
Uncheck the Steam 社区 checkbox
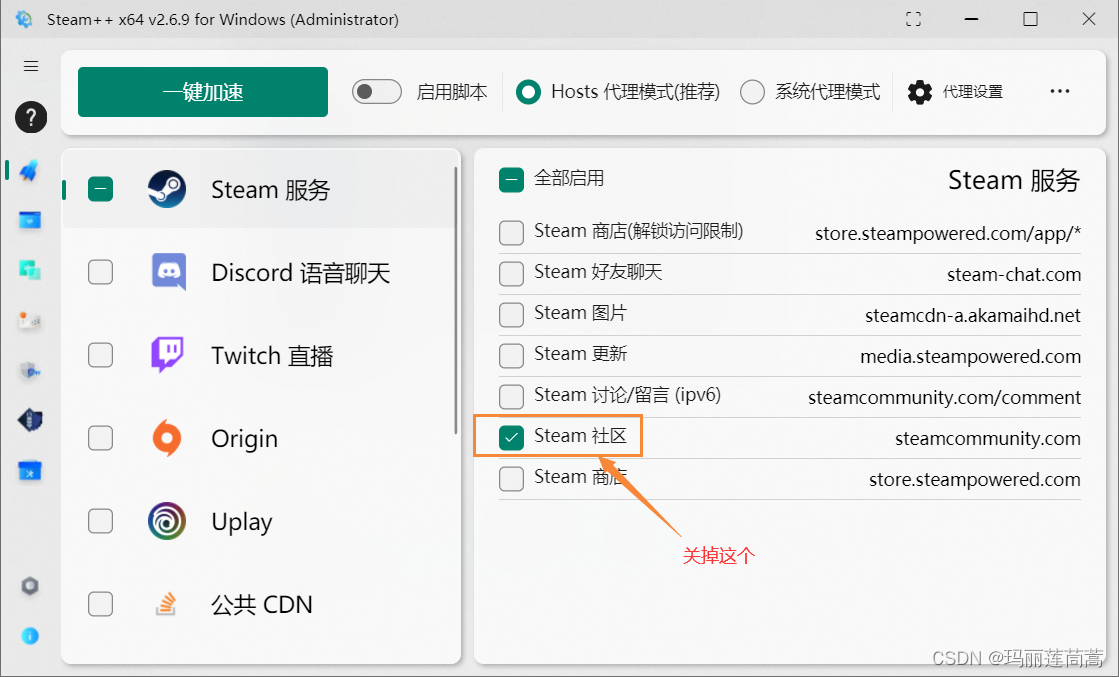click(x=512, y=437)
